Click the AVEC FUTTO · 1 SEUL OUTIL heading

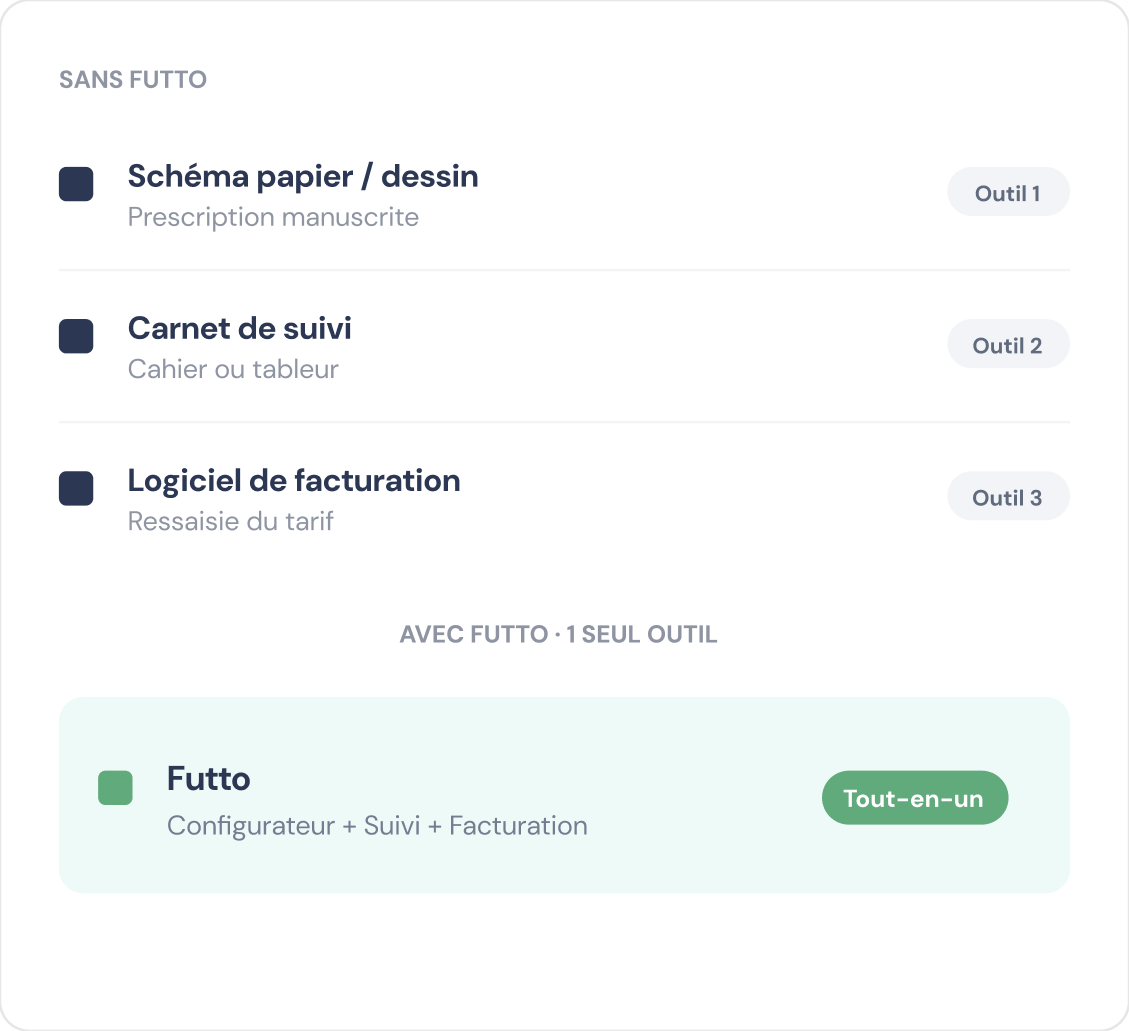click(x=559, y=634)
